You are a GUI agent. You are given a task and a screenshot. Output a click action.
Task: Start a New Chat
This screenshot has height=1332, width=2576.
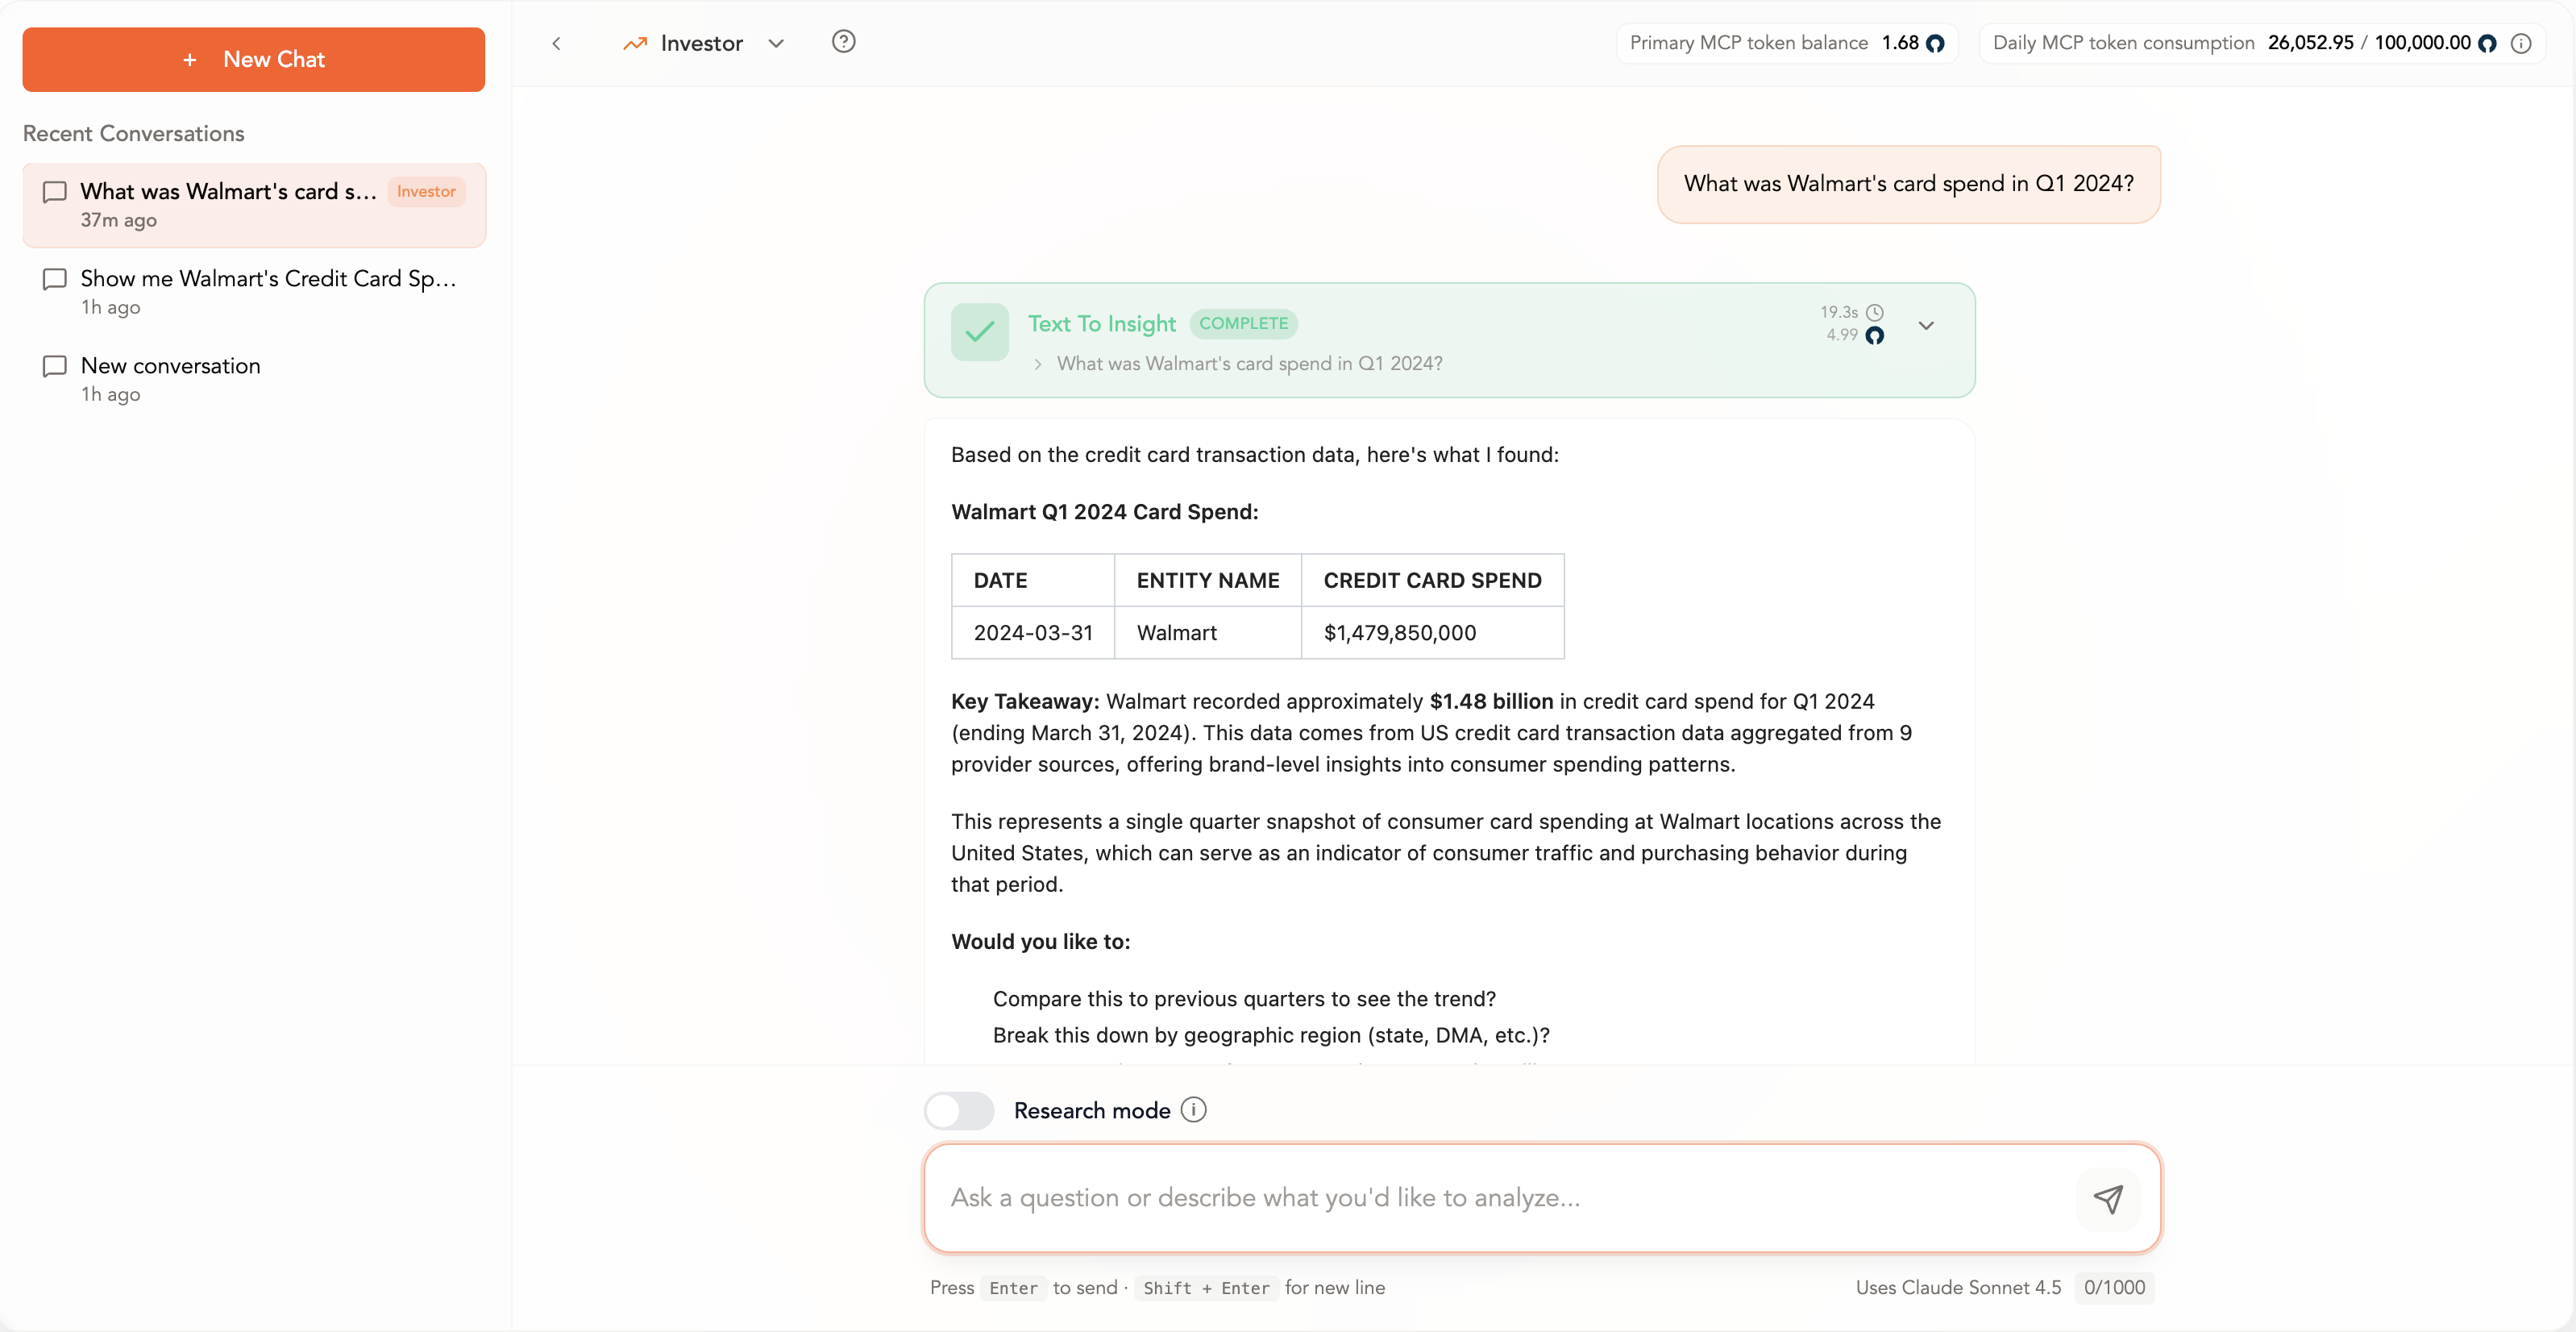[254, 59]
